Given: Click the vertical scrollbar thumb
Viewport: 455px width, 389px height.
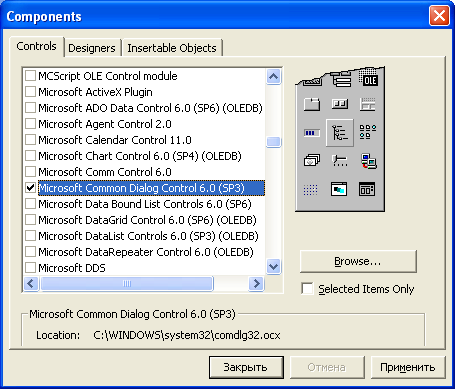Looking at the screenshot, I should coord(274,142).
